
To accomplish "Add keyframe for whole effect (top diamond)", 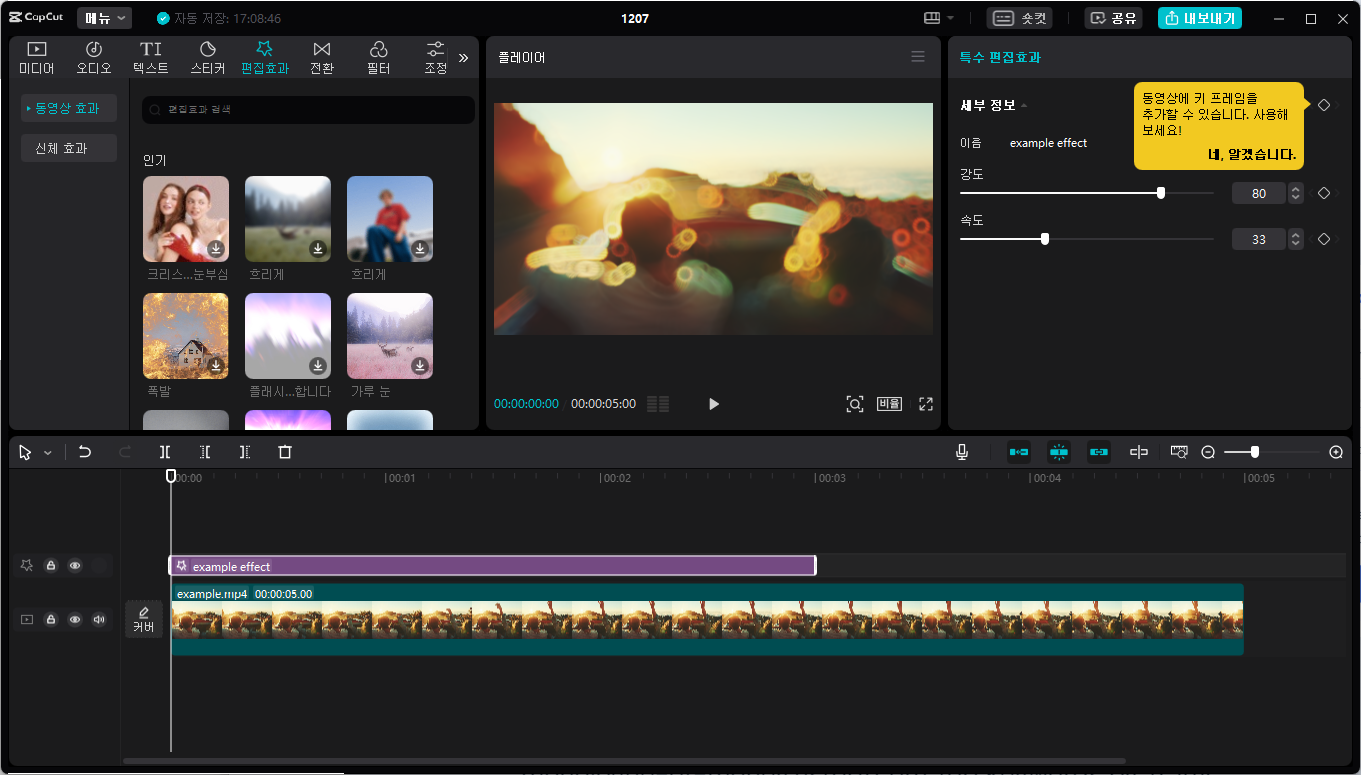I will tap(1324, 105).
